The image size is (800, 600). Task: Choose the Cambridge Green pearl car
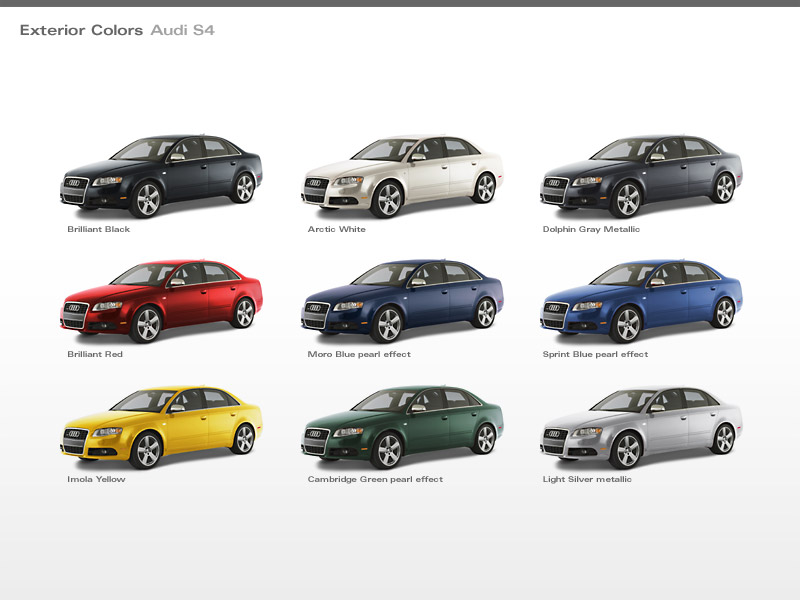pos(401,427)
